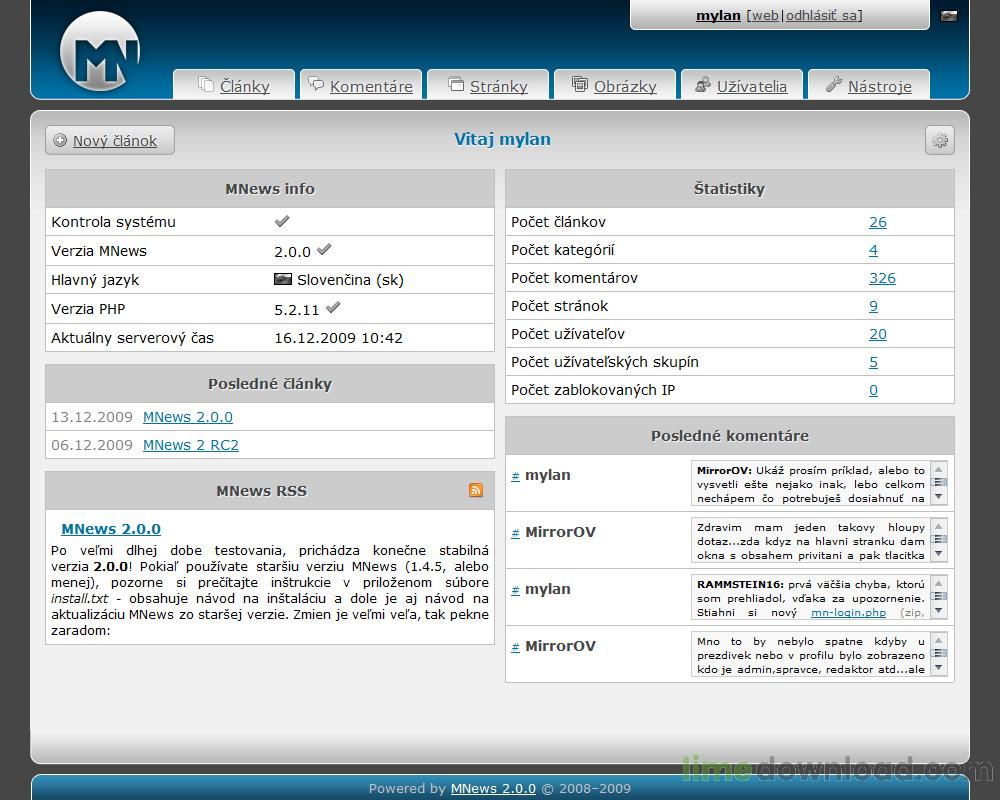Open the MNews 2.0.0 RSS headline
The image size is (1000, 800).
point(111,529)
